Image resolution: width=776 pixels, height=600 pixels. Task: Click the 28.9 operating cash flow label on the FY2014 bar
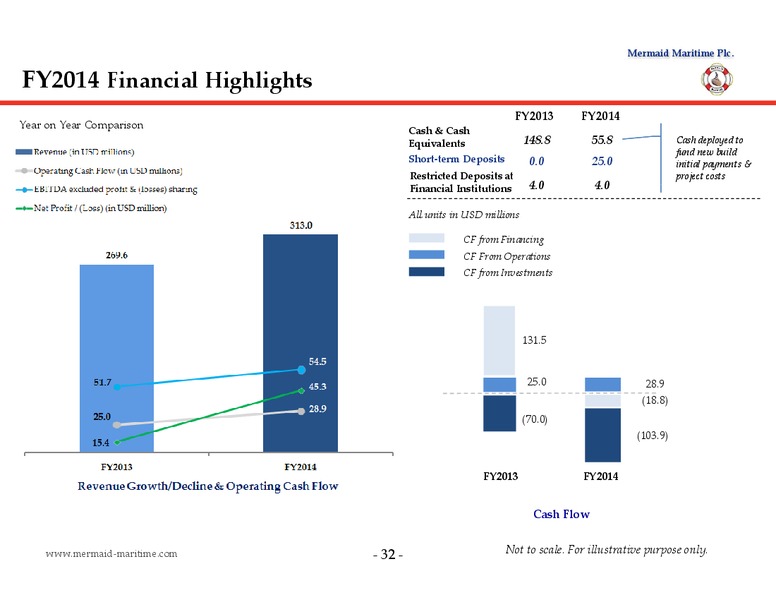[317, 409]
